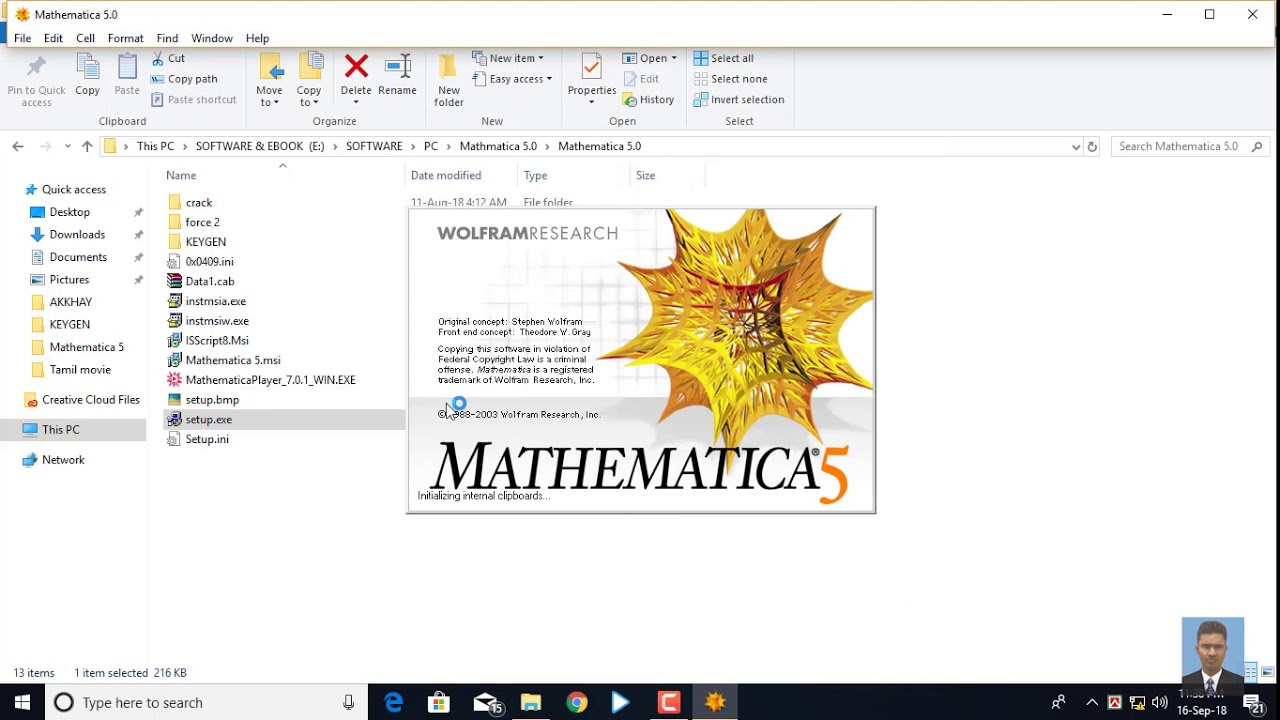This screenshot has height=720, width=1280.
Task: Click History in the ribbon
Action: pos(648,99)
